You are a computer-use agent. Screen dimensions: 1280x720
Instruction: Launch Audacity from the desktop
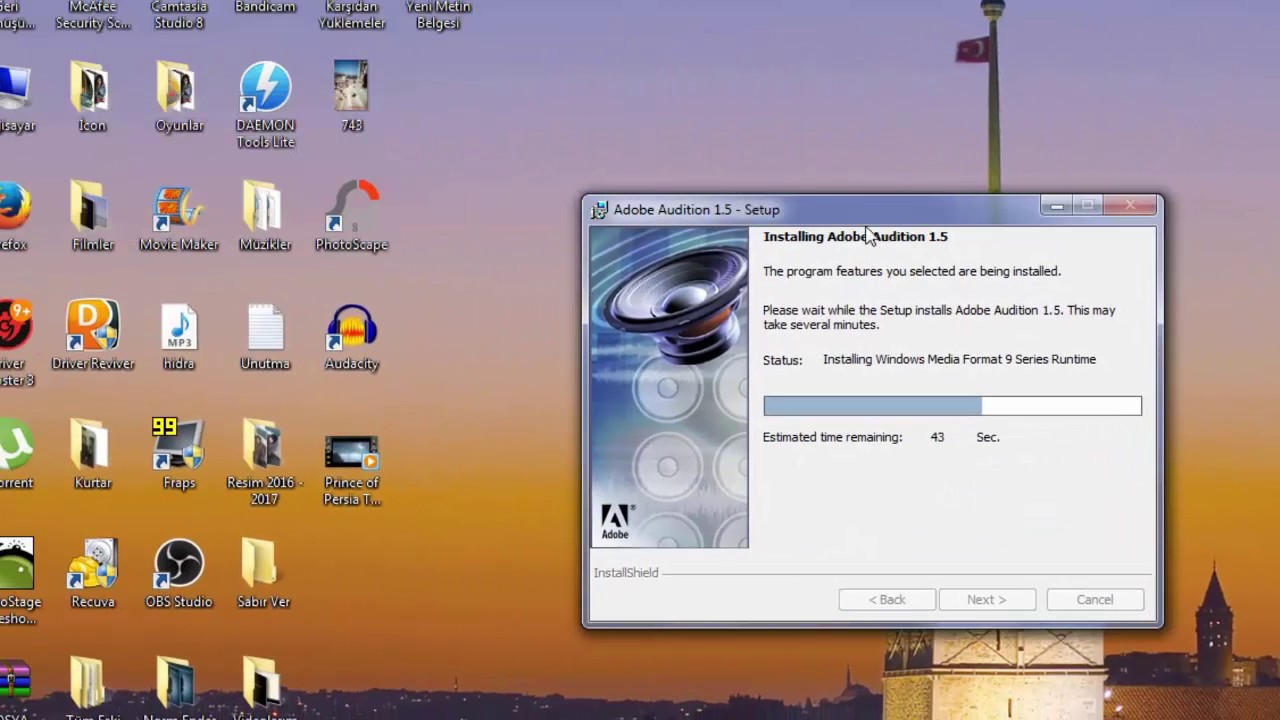(x=351, y=334)
